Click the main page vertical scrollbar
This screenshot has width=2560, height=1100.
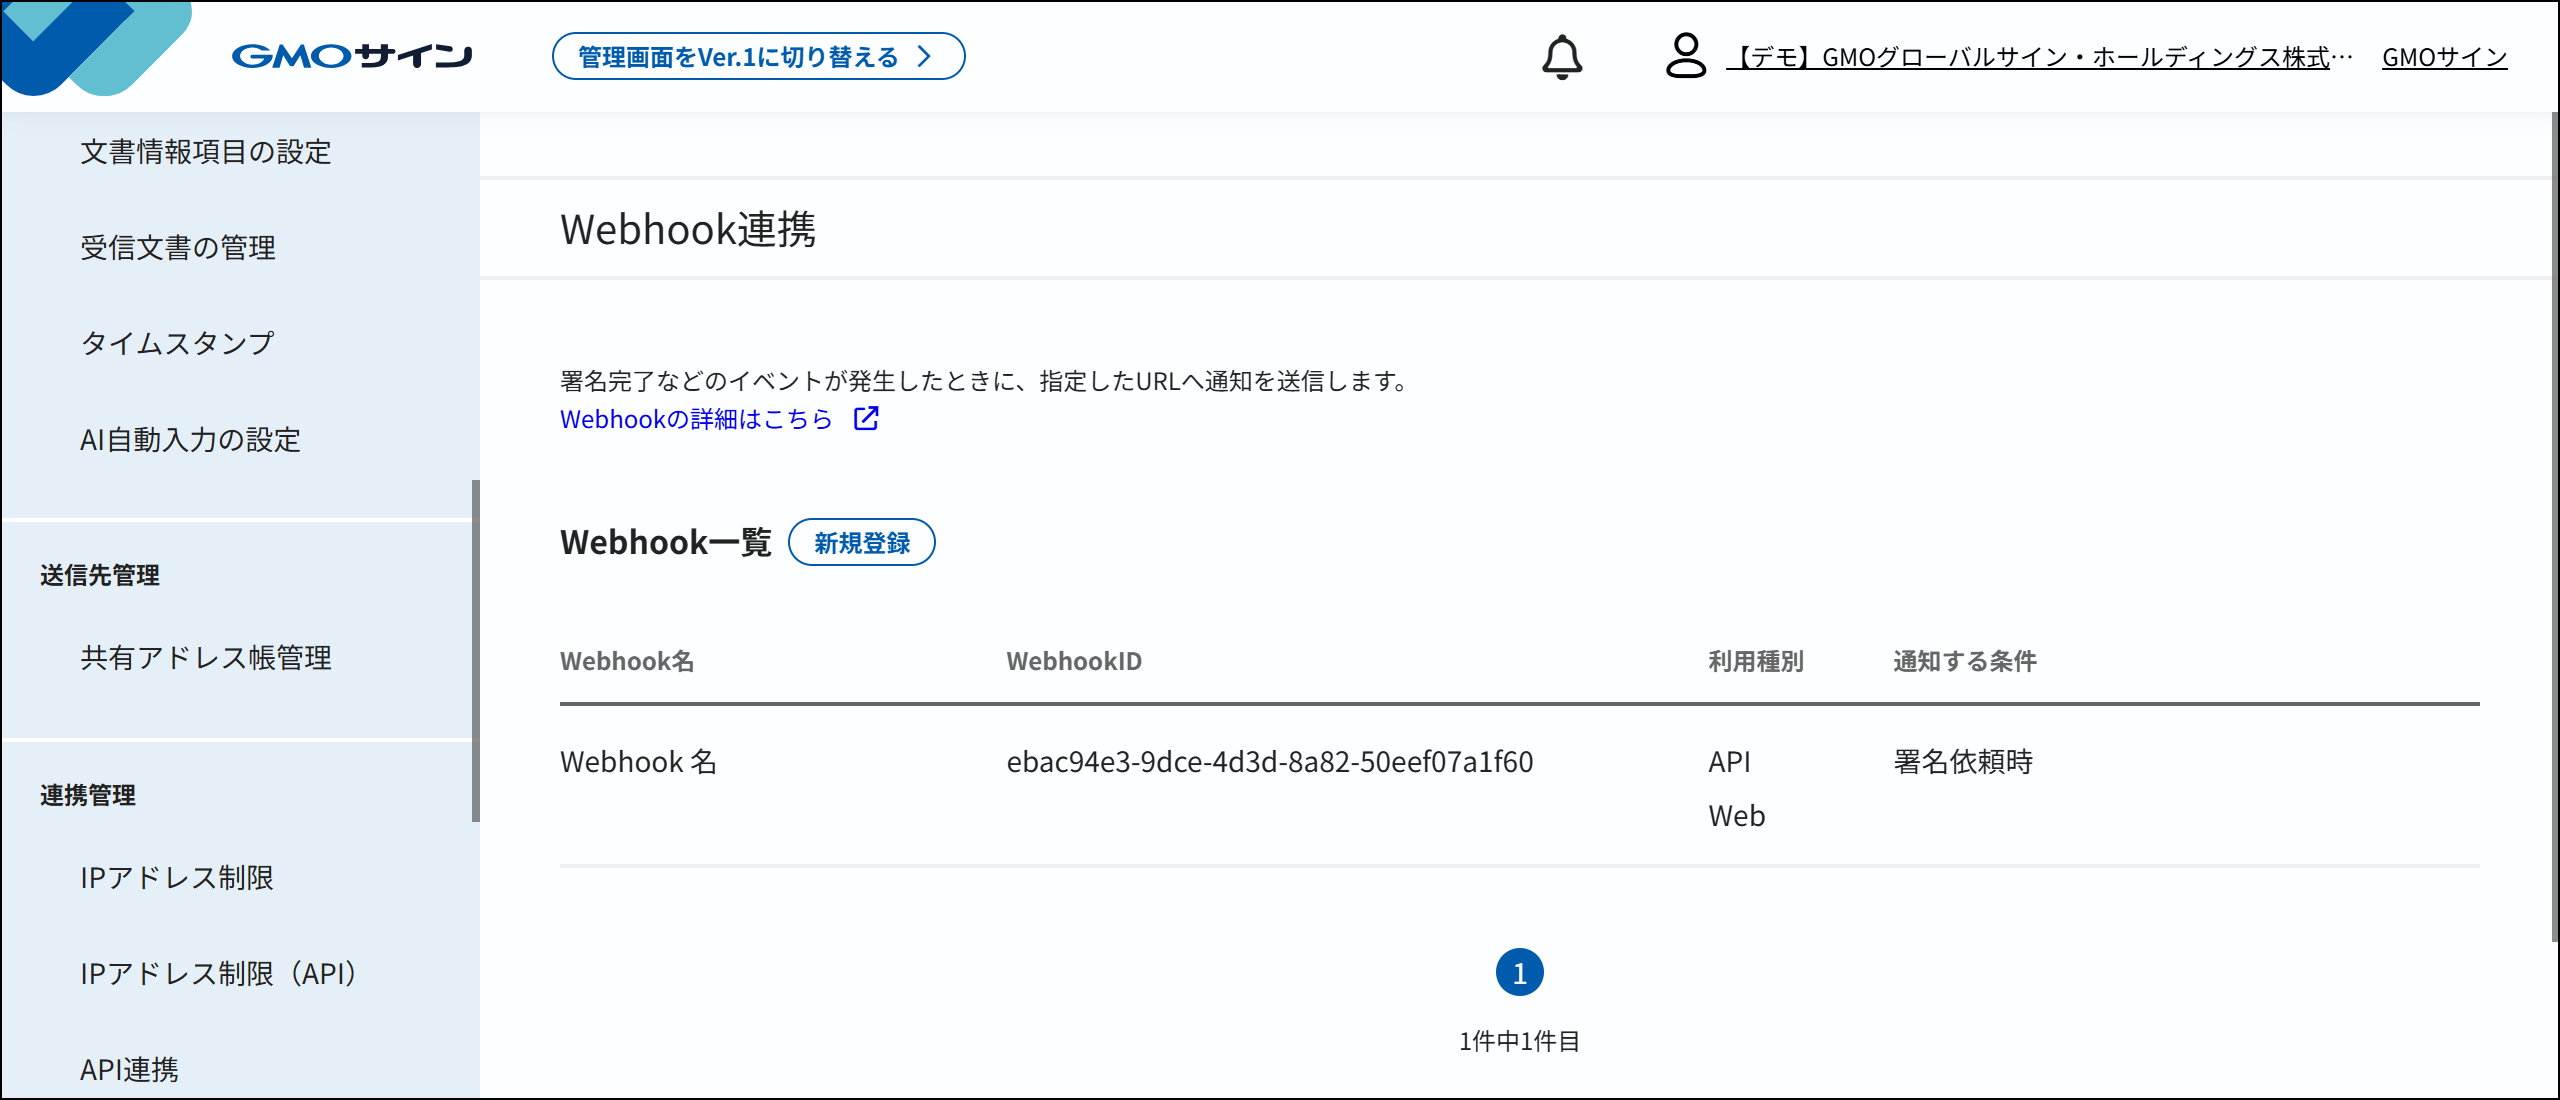2554,525
